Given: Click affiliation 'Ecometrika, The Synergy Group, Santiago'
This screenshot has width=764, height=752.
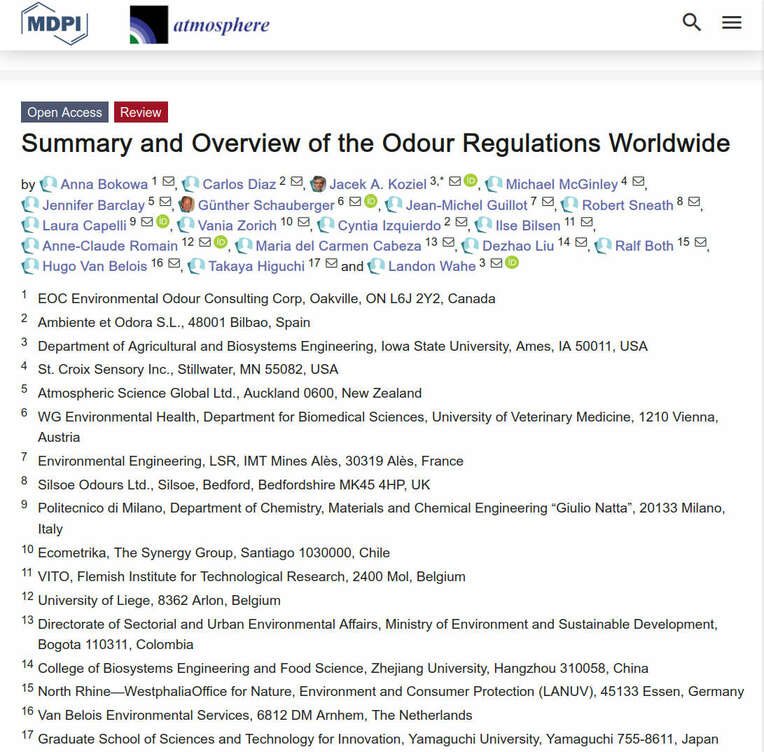Looking at the screenshot, I should pos(166,552).
